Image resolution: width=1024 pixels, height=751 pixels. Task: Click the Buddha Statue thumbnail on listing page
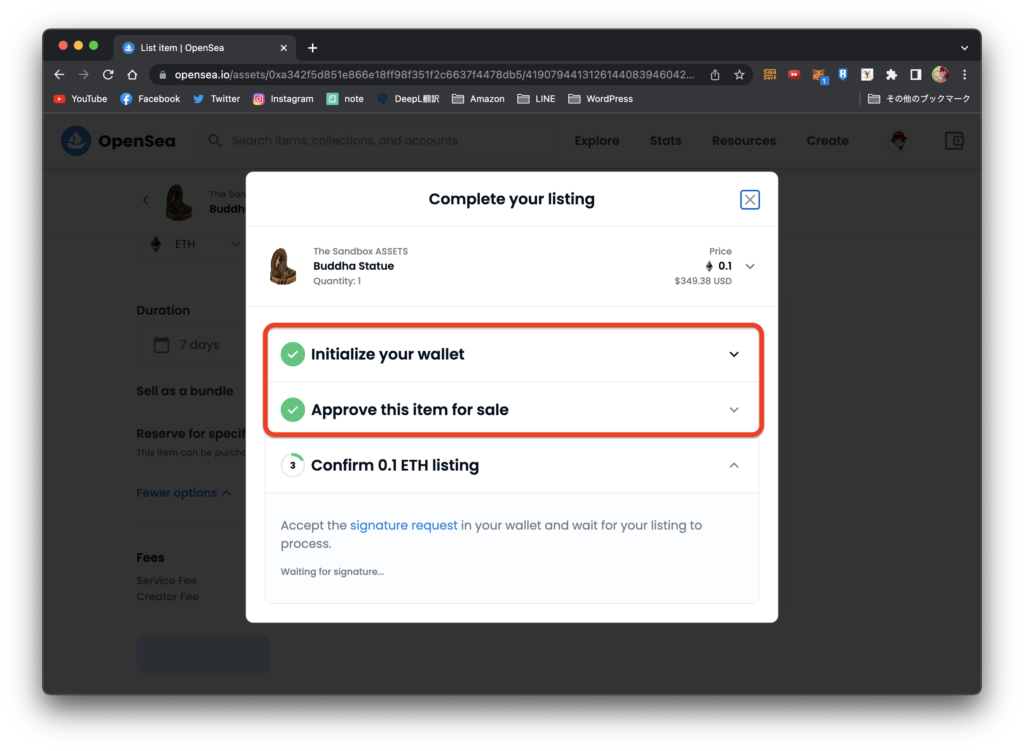[x=178, y=202]
